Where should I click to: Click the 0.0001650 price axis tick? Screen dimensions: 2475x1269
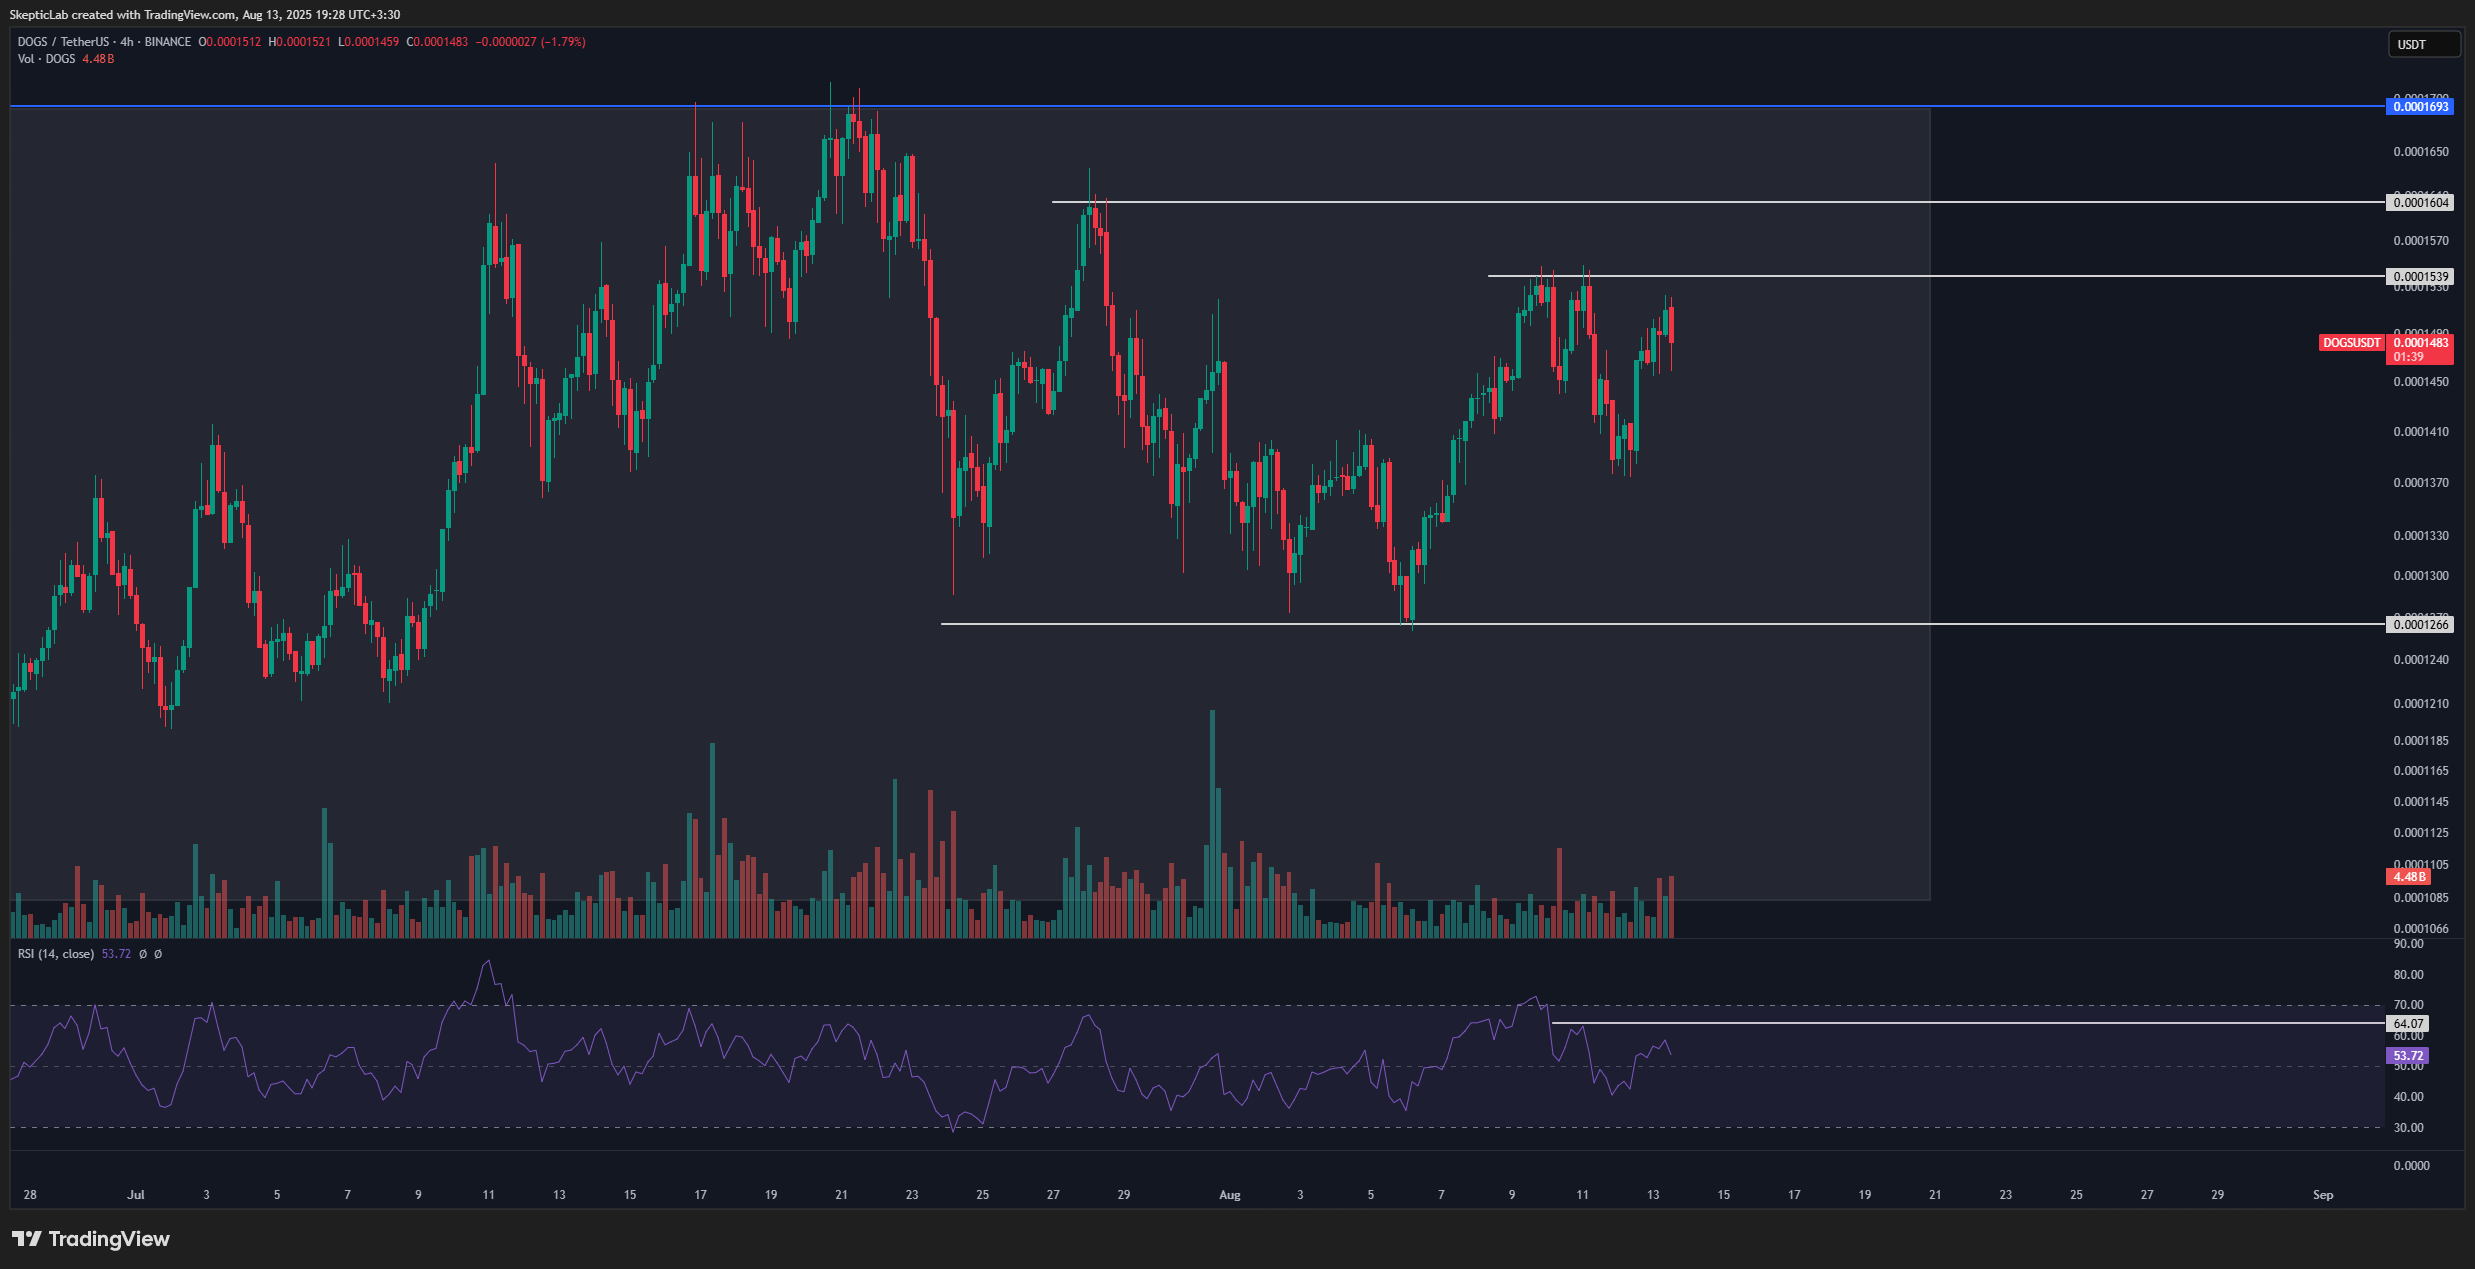coord(2420,152)
